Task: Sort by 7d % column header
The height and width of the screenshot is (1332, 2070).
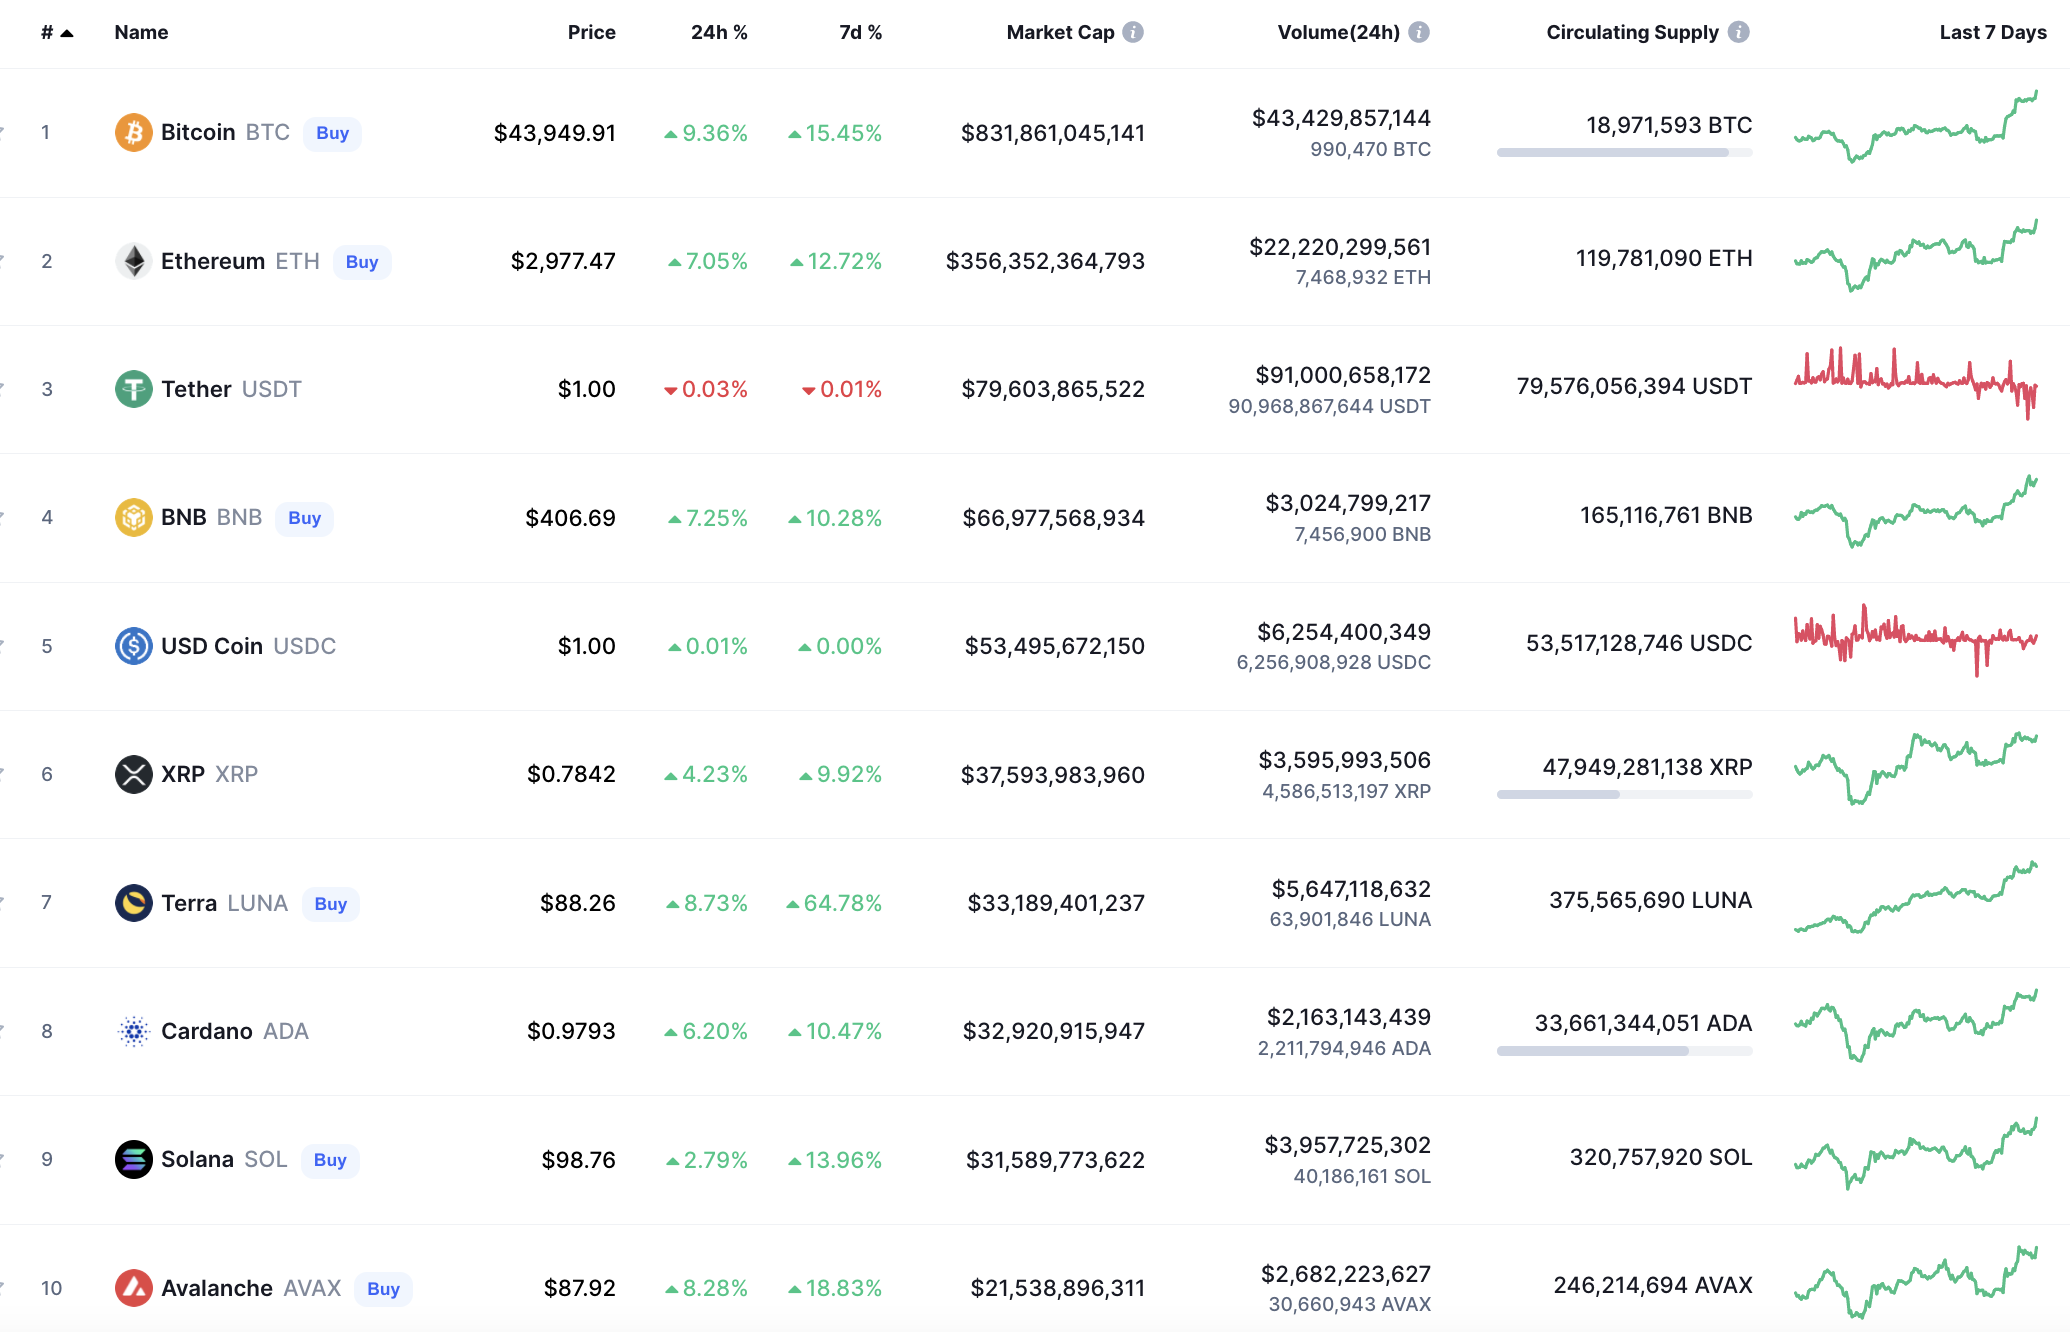Action: click(860, 32)
